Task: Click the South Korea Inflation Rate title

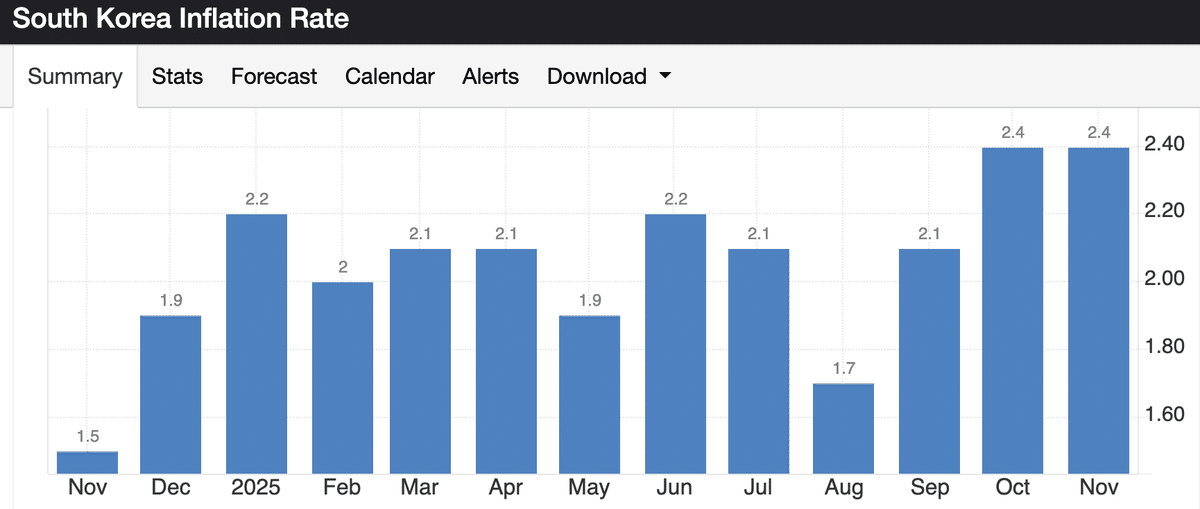Action: 181,19
